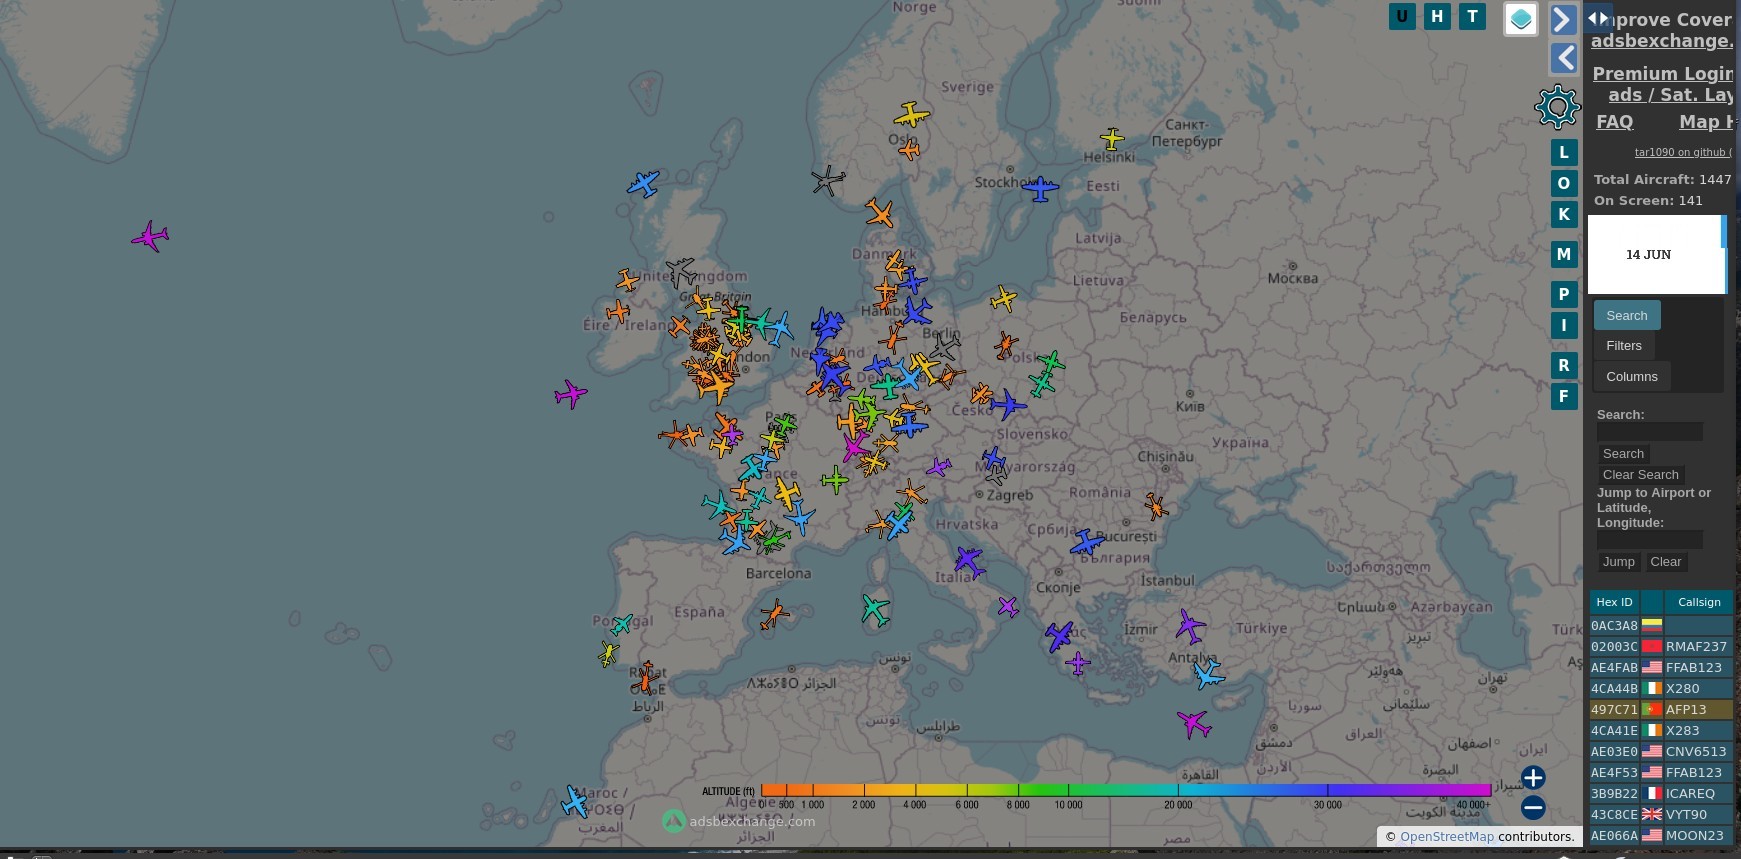
Task: Open the map settings gear
Action: (x=1557, y=107)
